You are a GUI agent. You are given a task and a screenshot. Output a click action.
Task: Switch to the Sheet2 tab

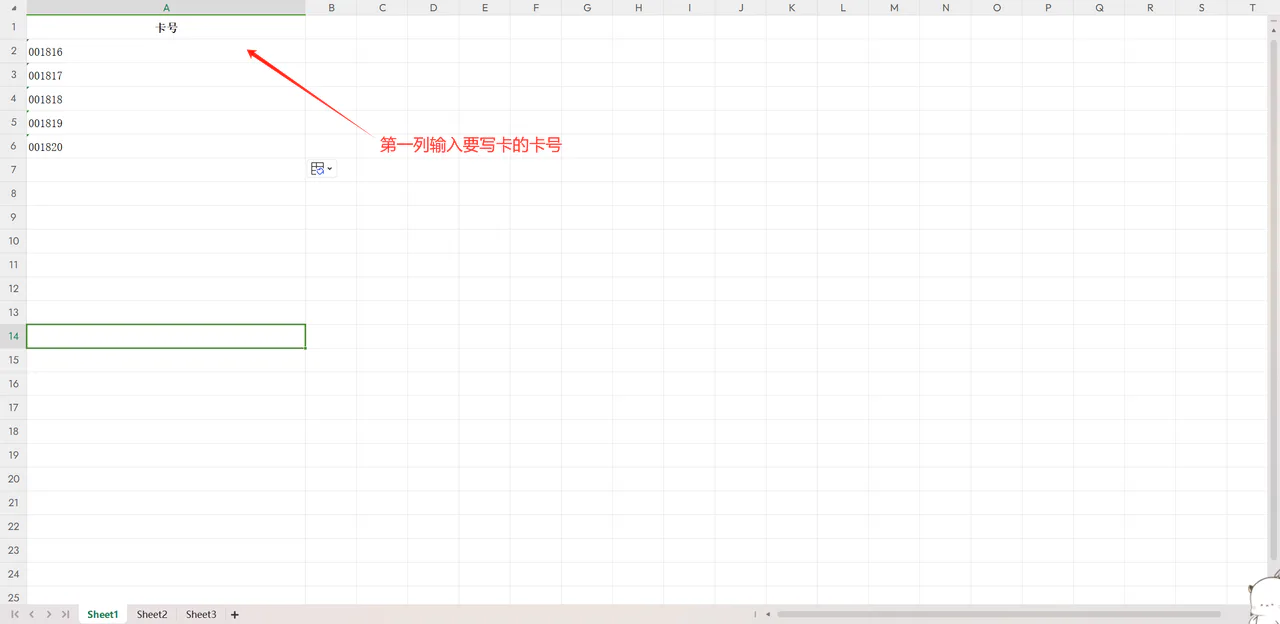[x=152, y=614]
